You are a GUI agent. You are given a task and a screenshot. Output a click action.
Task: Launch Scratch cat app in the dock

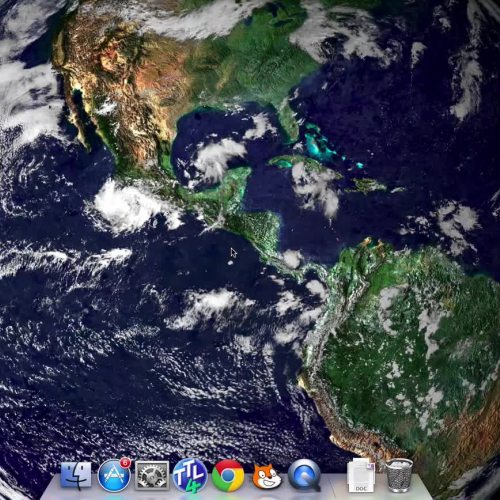click(x=266, y=477)
